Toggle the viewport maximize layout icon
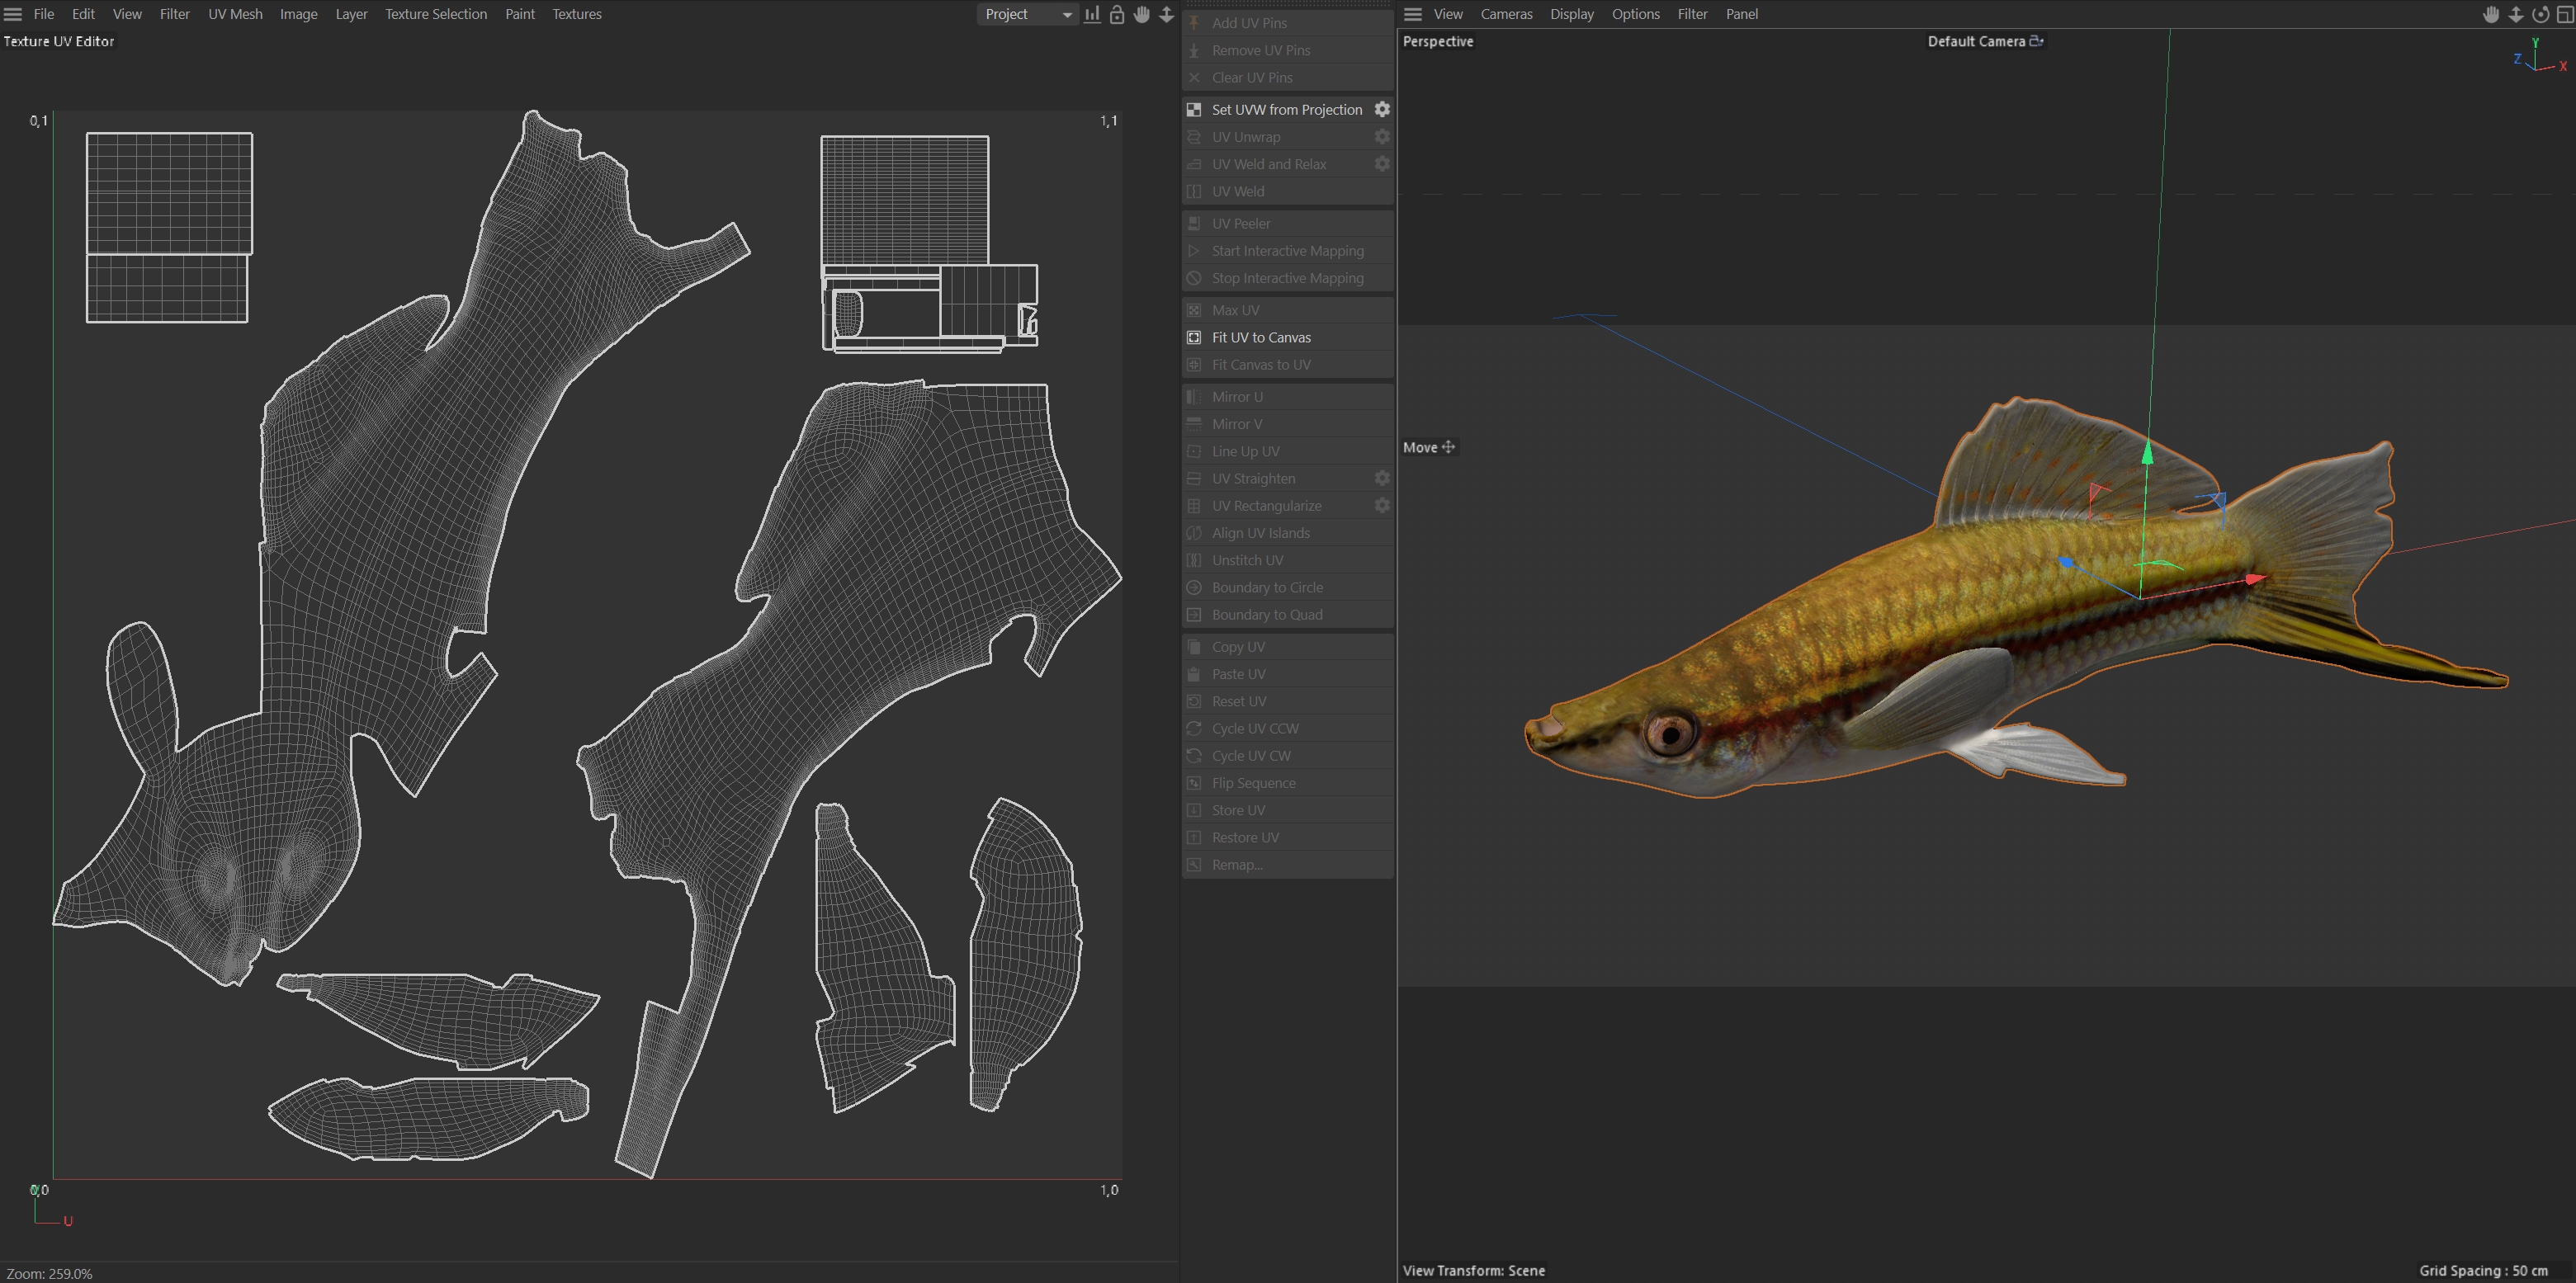The height and width of the screenshot is (1283, 2576). click(x=2564, y=14)
